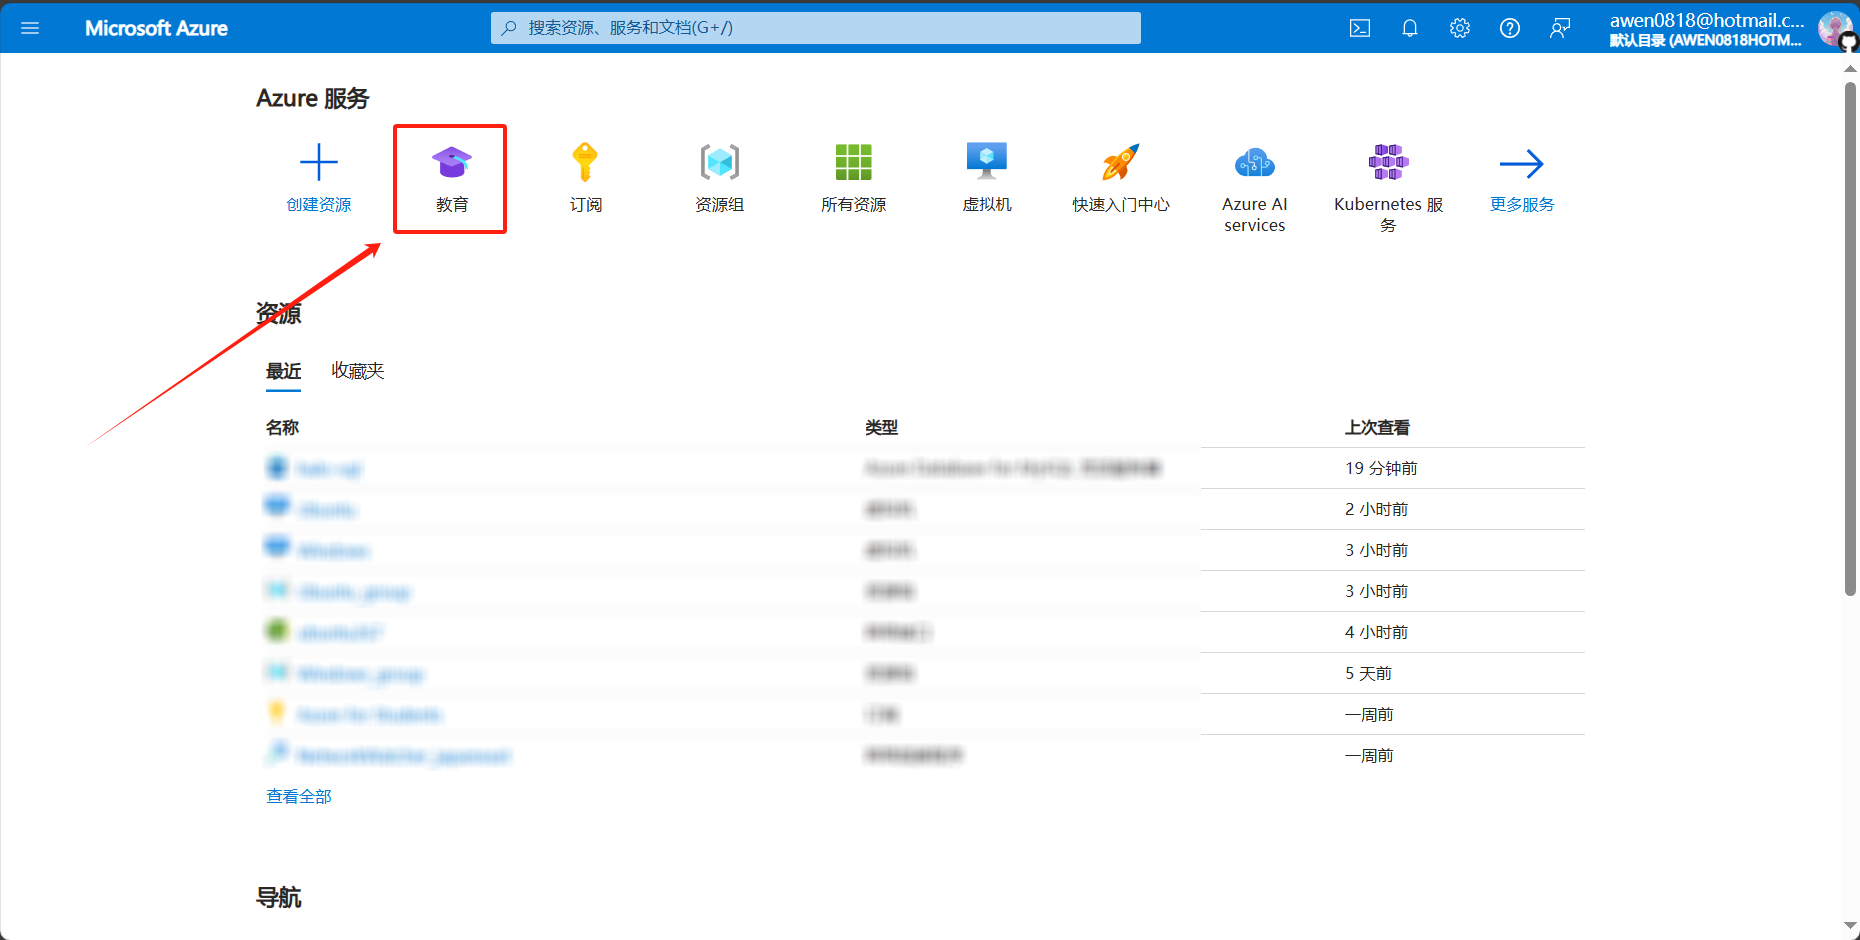This screenshot has width=1860, height=940.
Task: Open the help question mark menu
Action: click(1510, 28)
